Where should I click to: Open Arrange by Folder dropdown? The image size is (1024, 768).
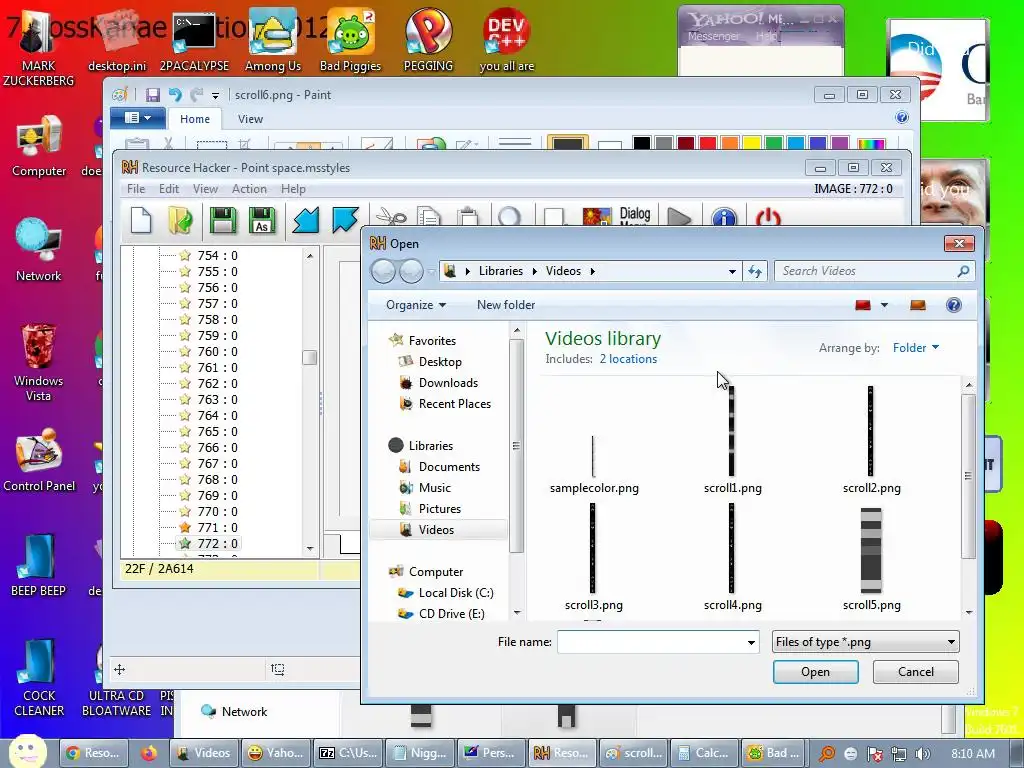916,347
